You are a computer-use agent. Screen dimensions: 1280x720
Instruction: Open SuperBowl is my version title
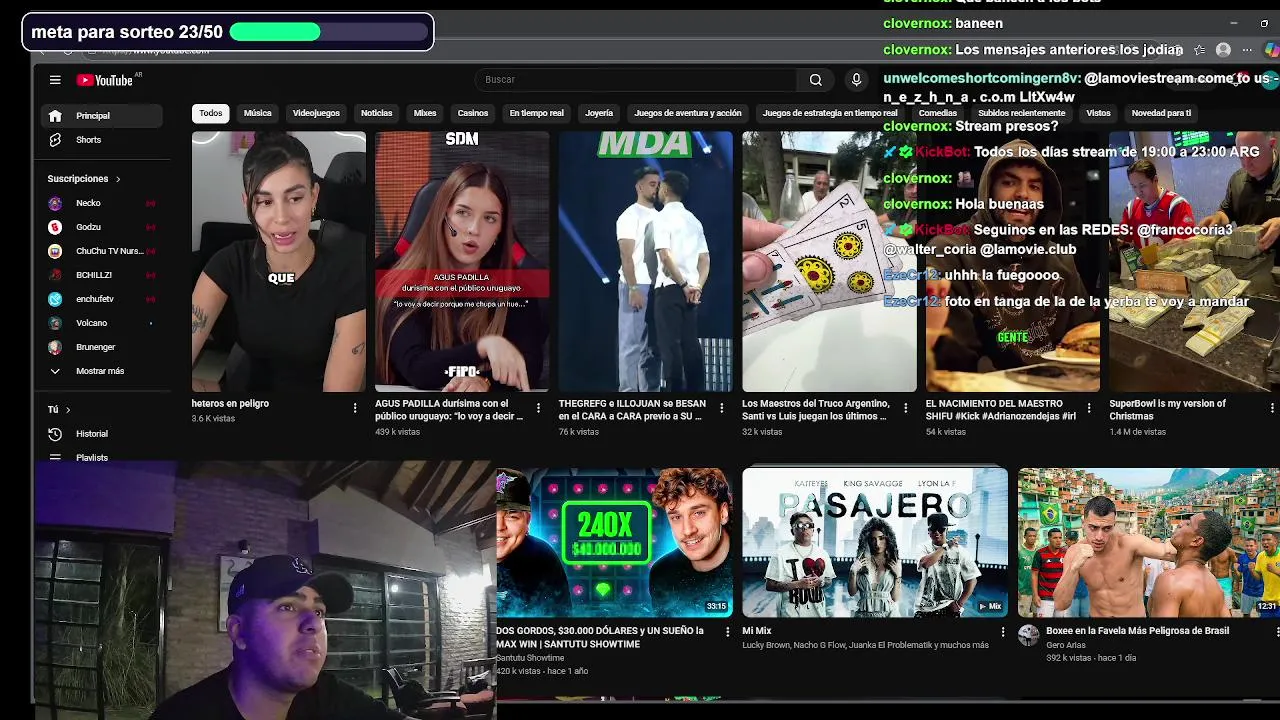click(x=1168, y=410)
